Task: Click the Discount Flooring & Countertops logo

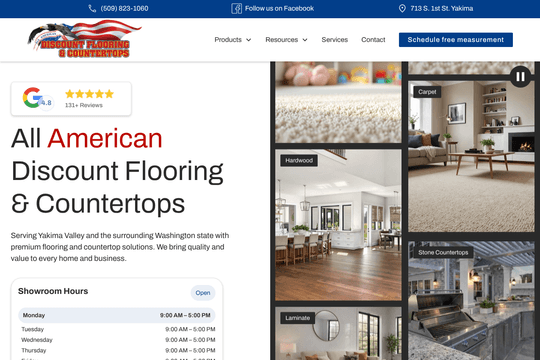Action: tap(84, 39)
